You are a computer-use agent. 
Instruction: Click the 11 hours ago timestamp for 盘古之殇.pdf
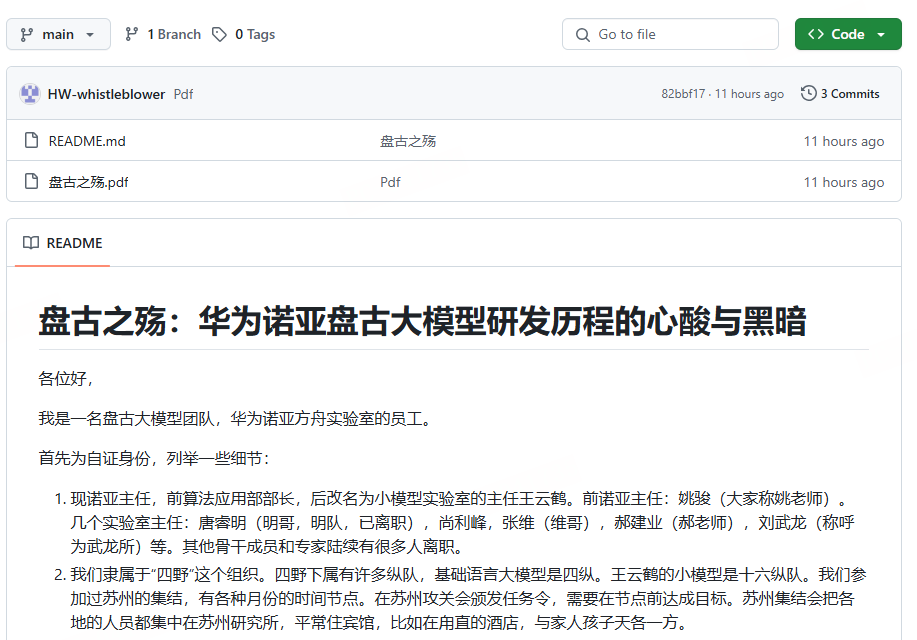[844, 182]
